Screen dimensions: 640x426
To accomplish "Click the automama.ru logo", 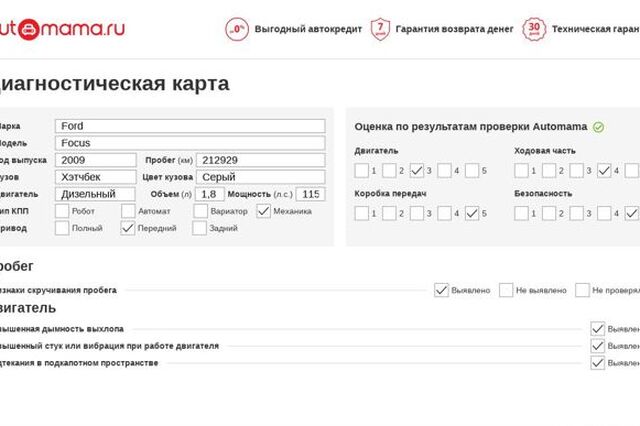I will pyautogui.click(x=62, y=29).
